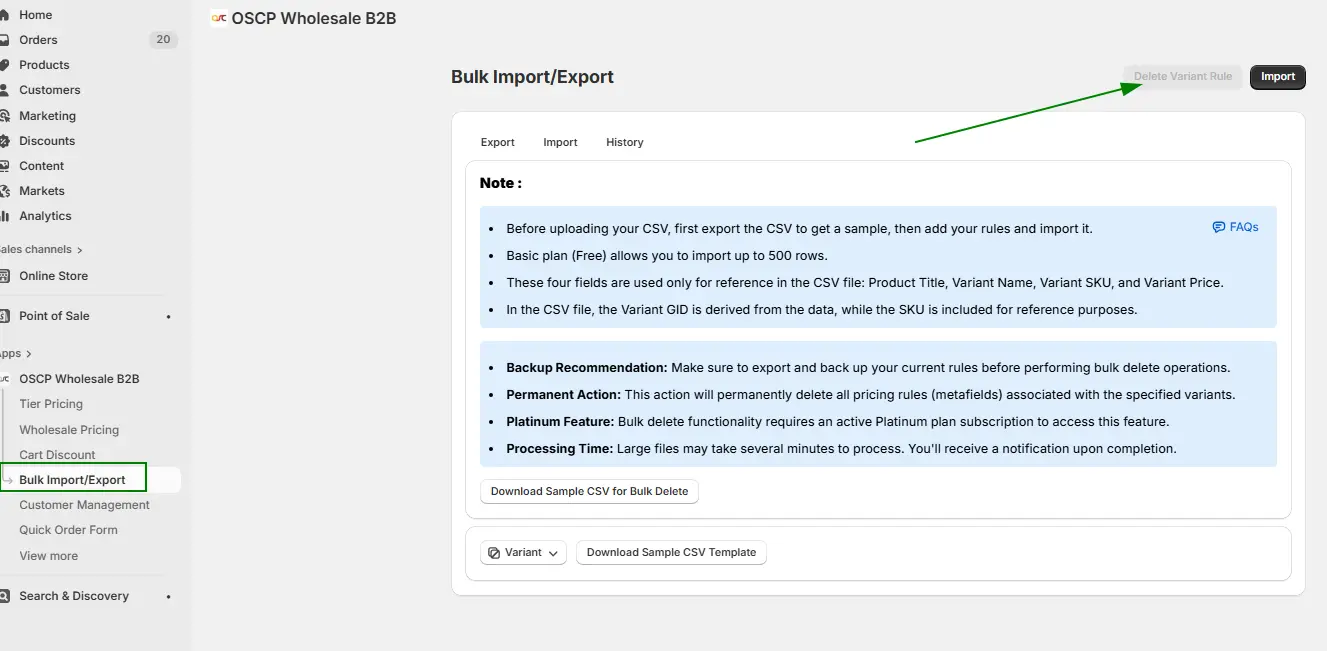
Task: Click the Home icon in sidebar
Action: point(5,15)
